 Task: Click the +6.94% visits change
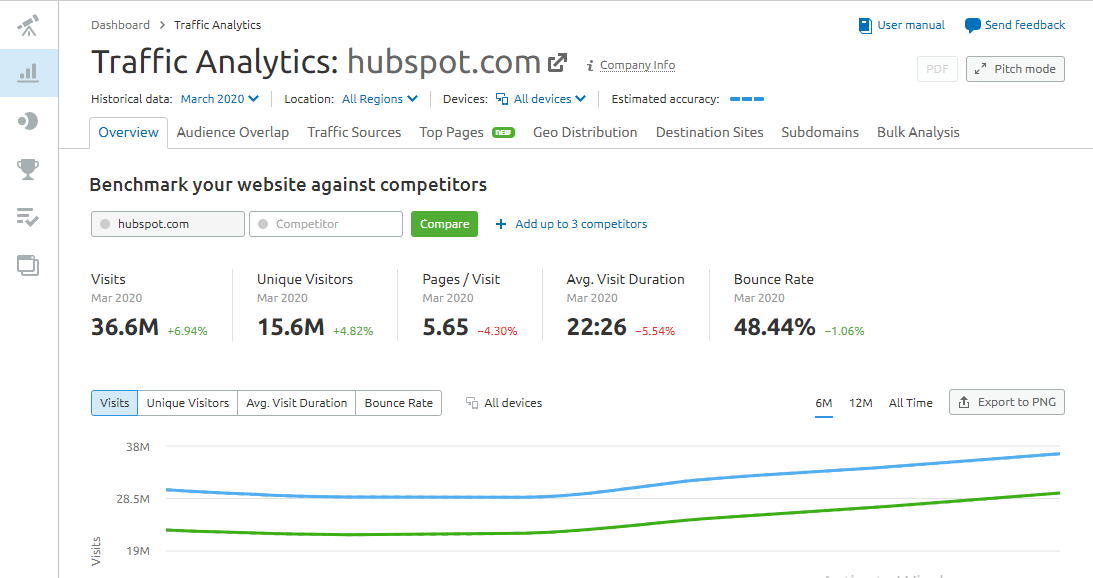pyautogui.click(x=187, y=331)
